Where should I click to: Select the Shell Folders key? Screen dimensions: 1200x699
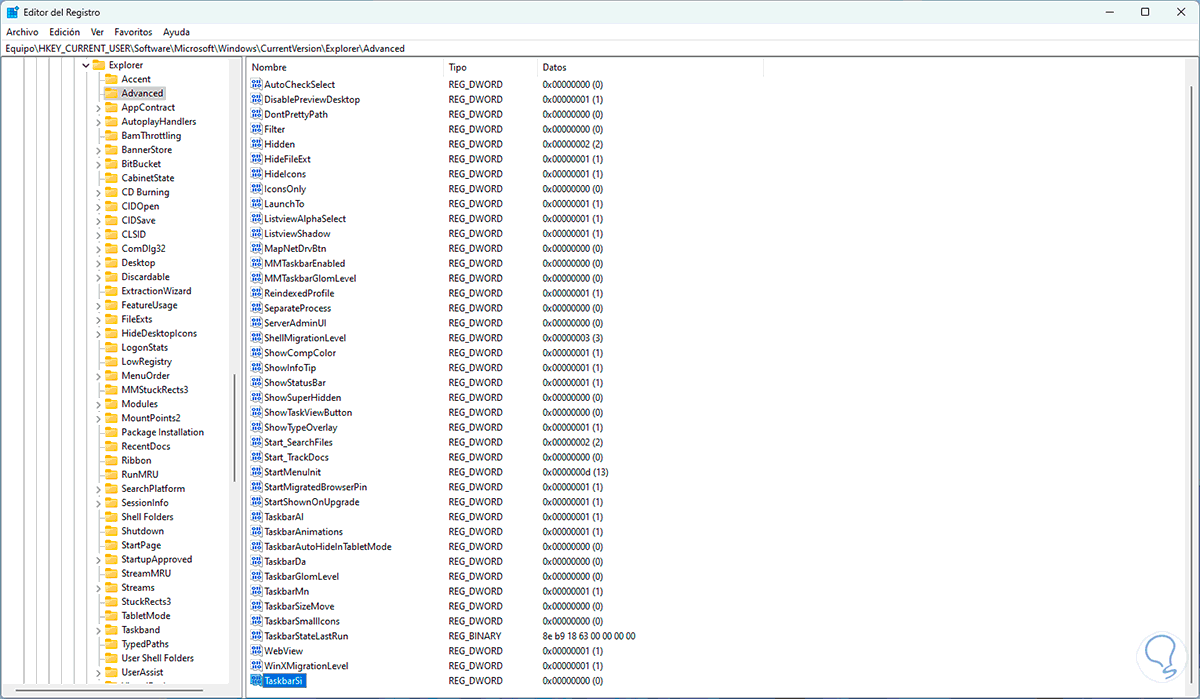(147, 517)
